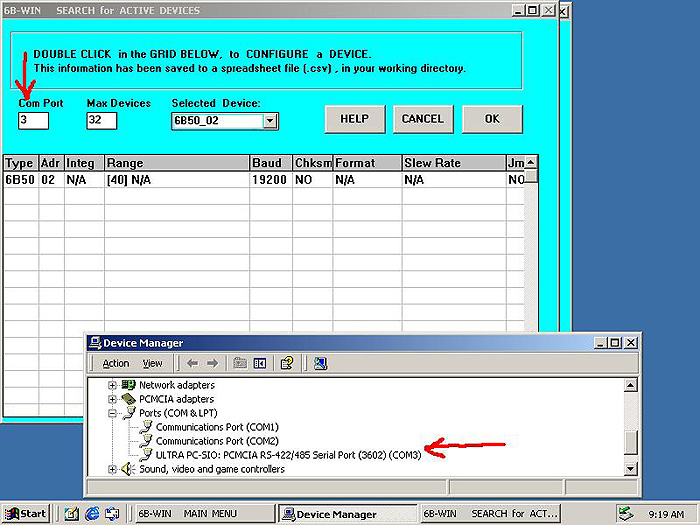Viewport: 700px width, 525px height.
Task: Click the Chksm column header
Action: coord(312,163)
